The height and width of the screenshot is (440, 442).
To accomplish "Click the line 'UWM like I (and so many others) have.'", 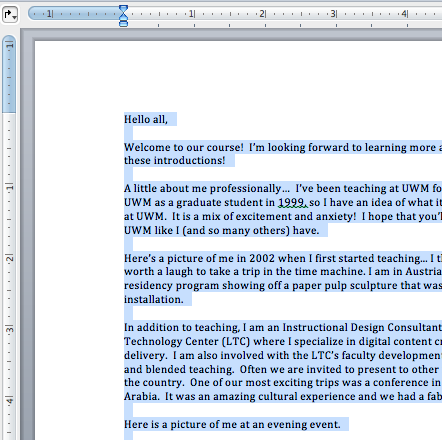I will point(222,230).
